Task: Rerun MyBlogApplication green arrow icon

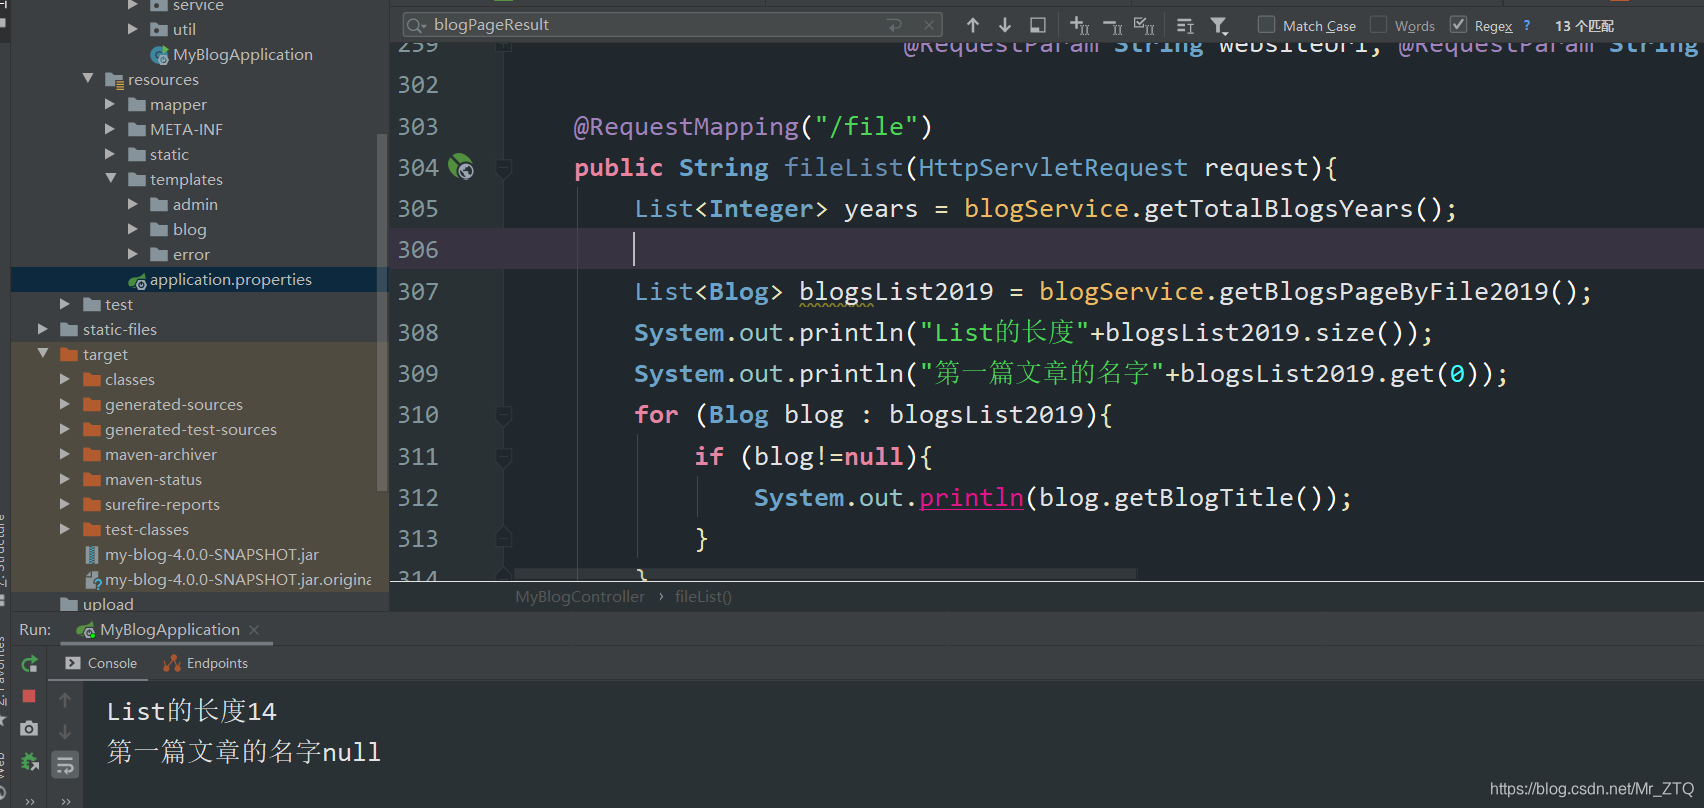Action: point(30,664)
